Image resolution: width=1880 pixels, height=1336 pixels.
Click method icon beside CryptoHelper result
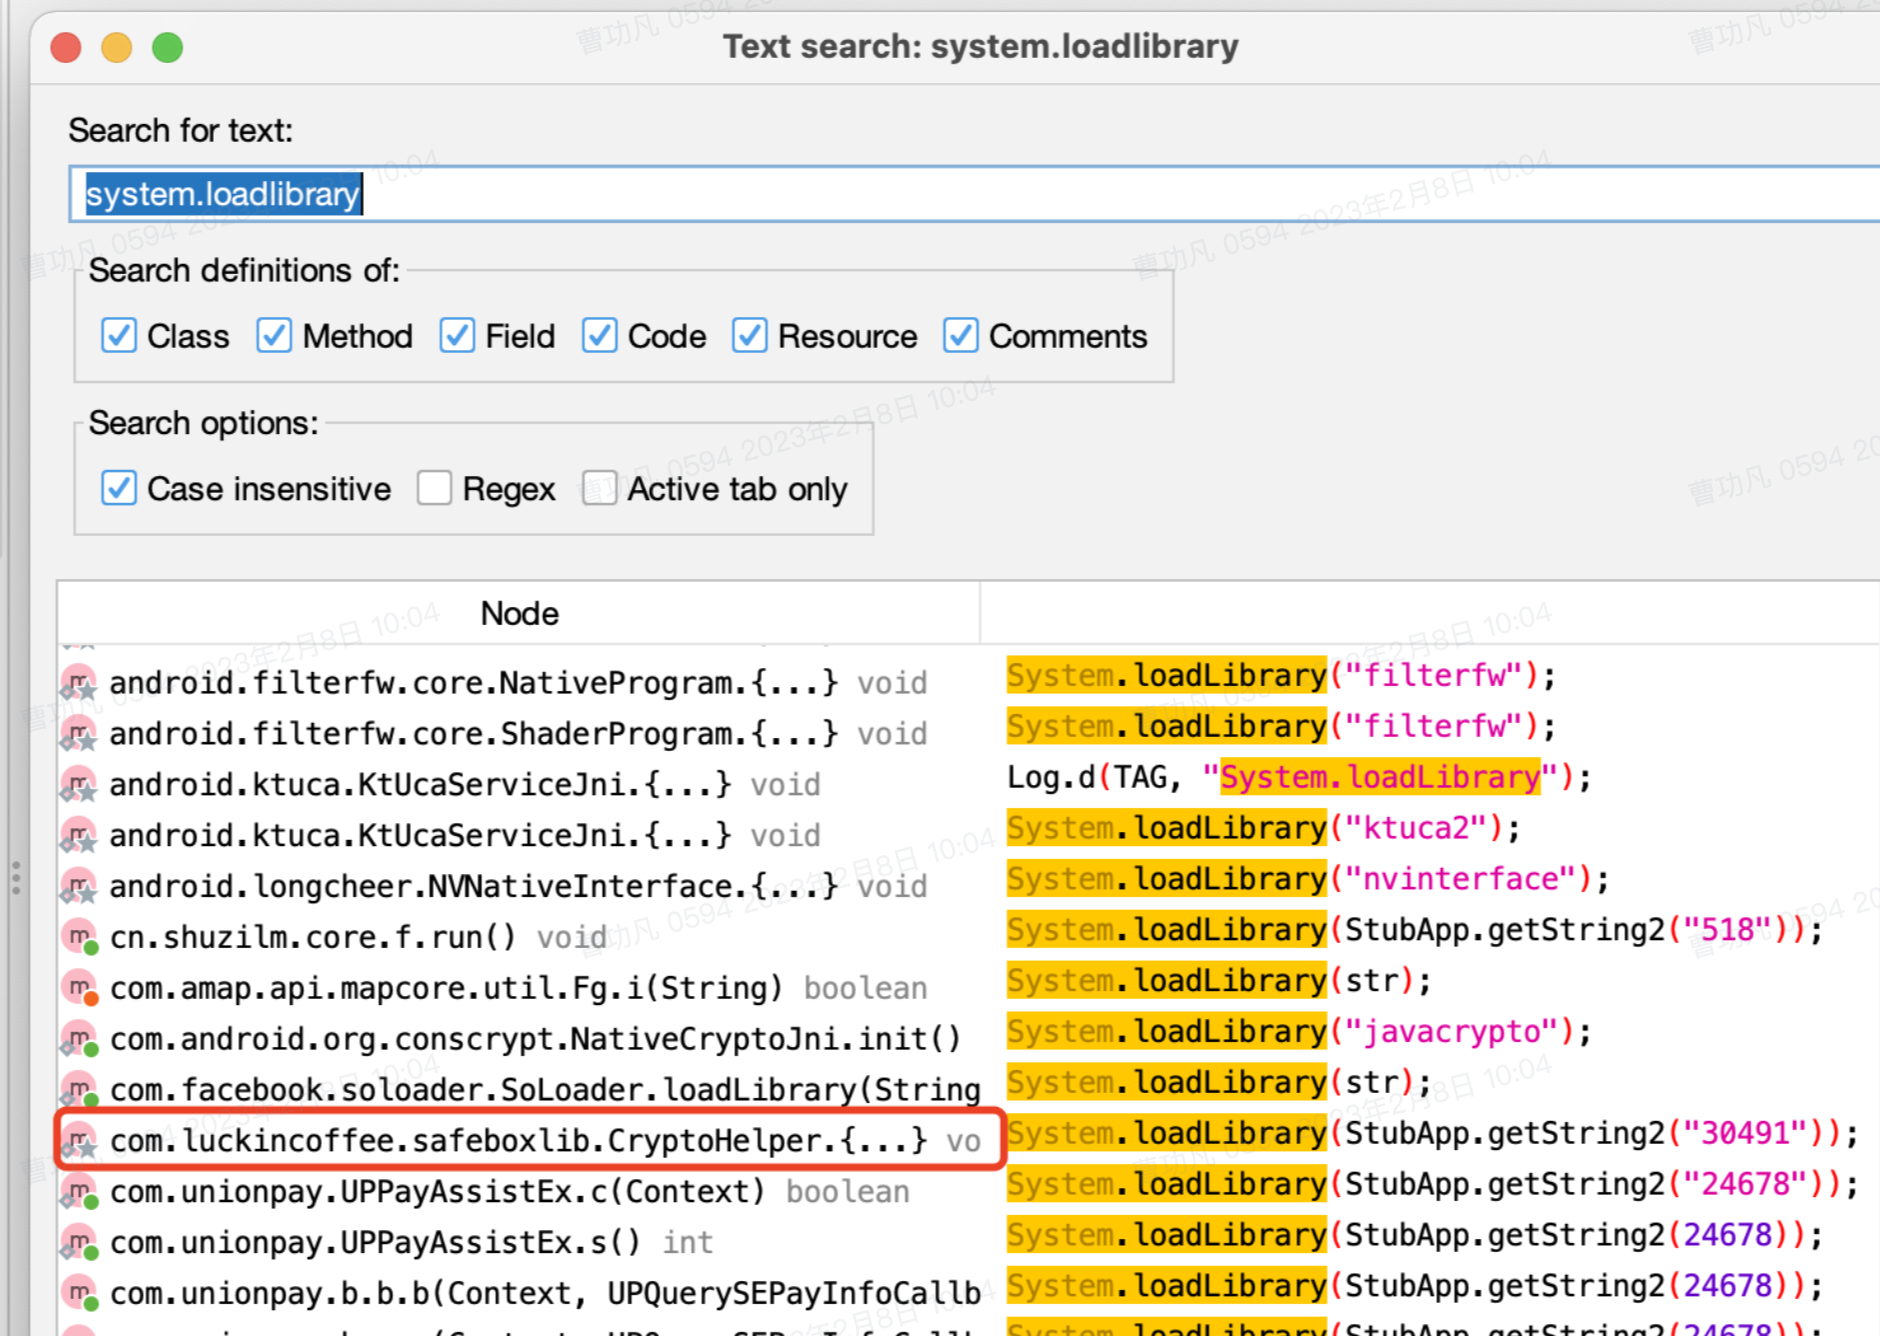[79, 1141]
